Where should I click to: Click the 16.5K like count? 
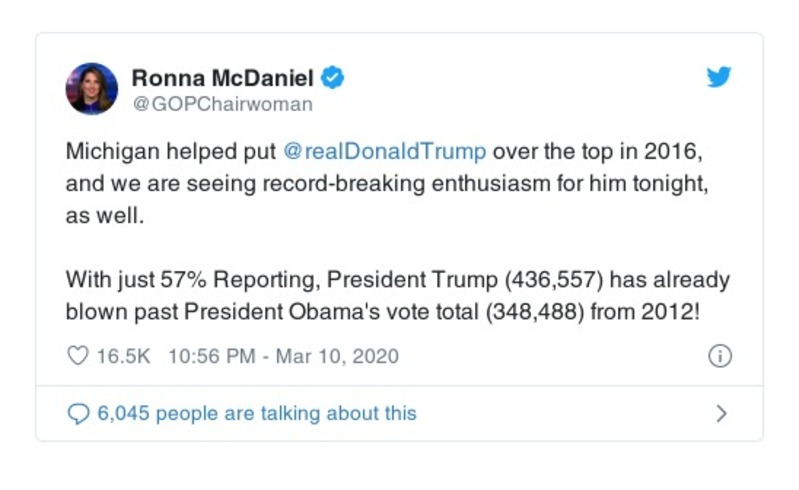pos(121,356)
